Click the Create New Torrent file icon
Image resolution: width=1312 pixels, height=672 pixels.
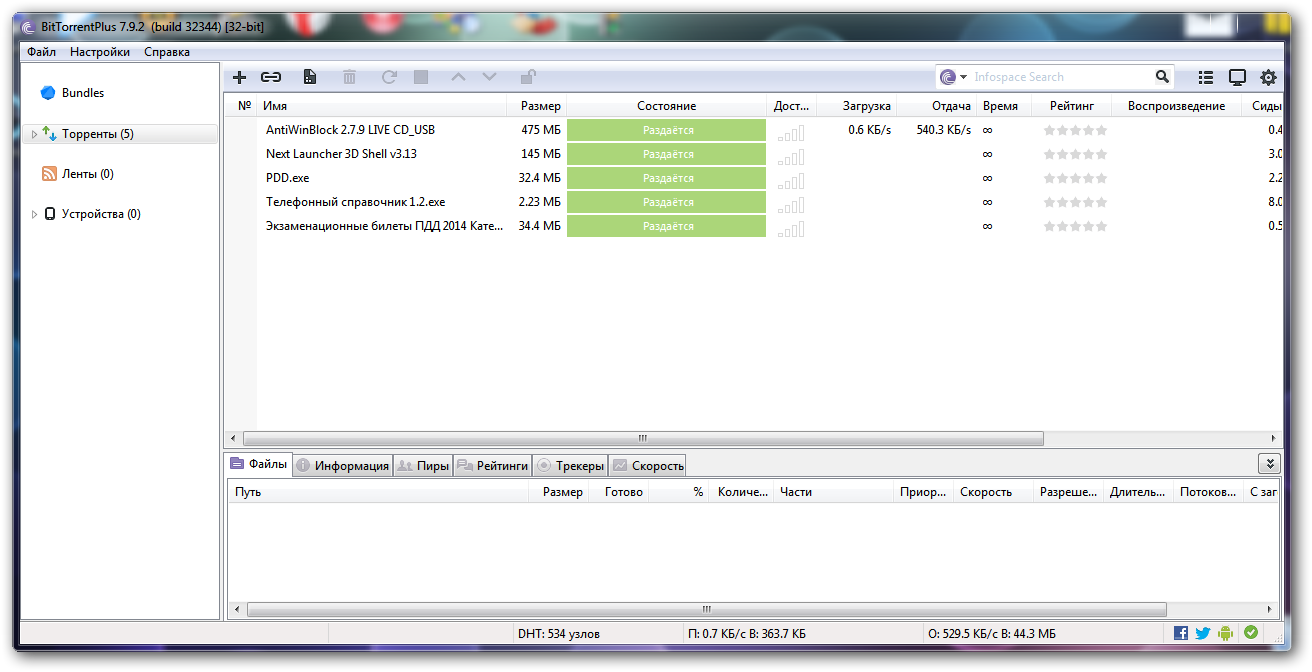(310, 77)
